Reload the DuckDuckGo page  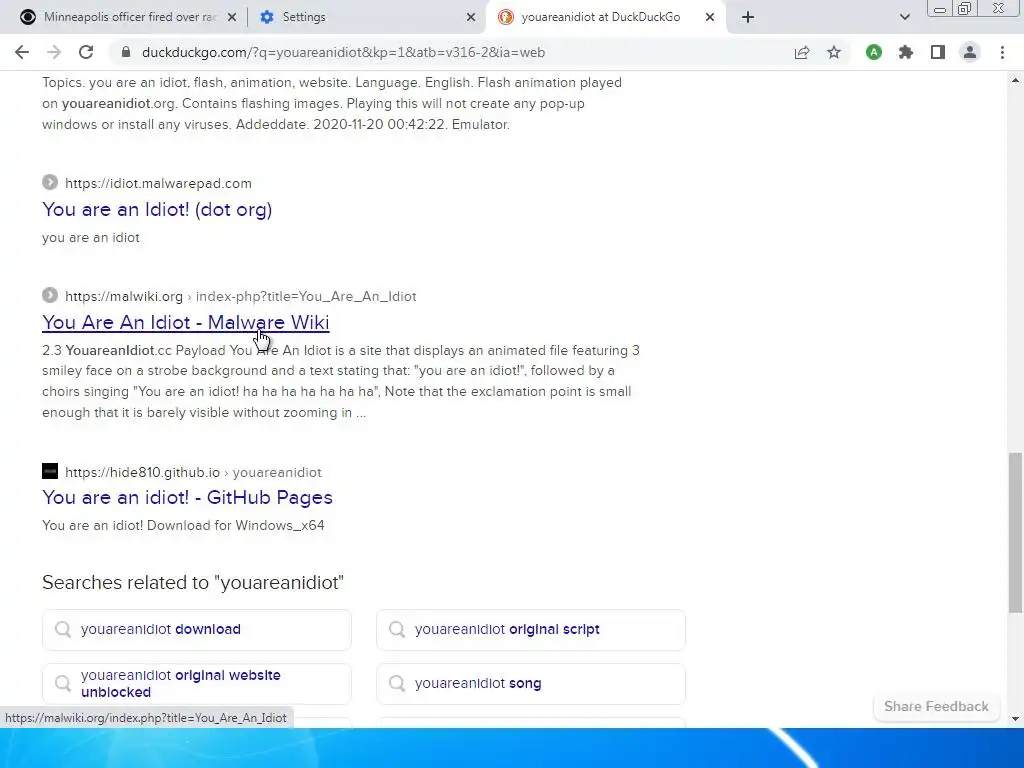[x=86, y=52]
